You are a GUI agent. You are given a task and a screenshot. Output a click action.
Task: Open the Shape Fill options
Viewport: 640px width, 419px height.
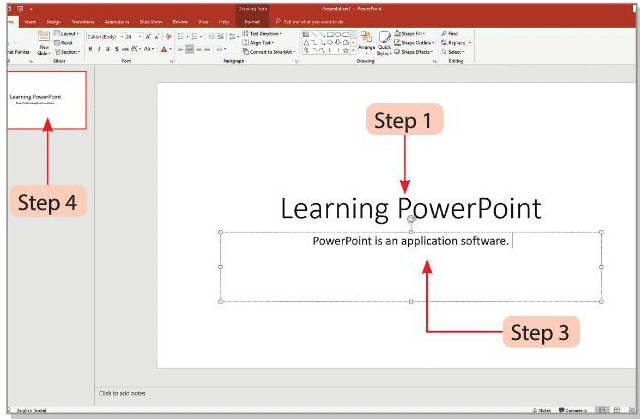[410, 34]
